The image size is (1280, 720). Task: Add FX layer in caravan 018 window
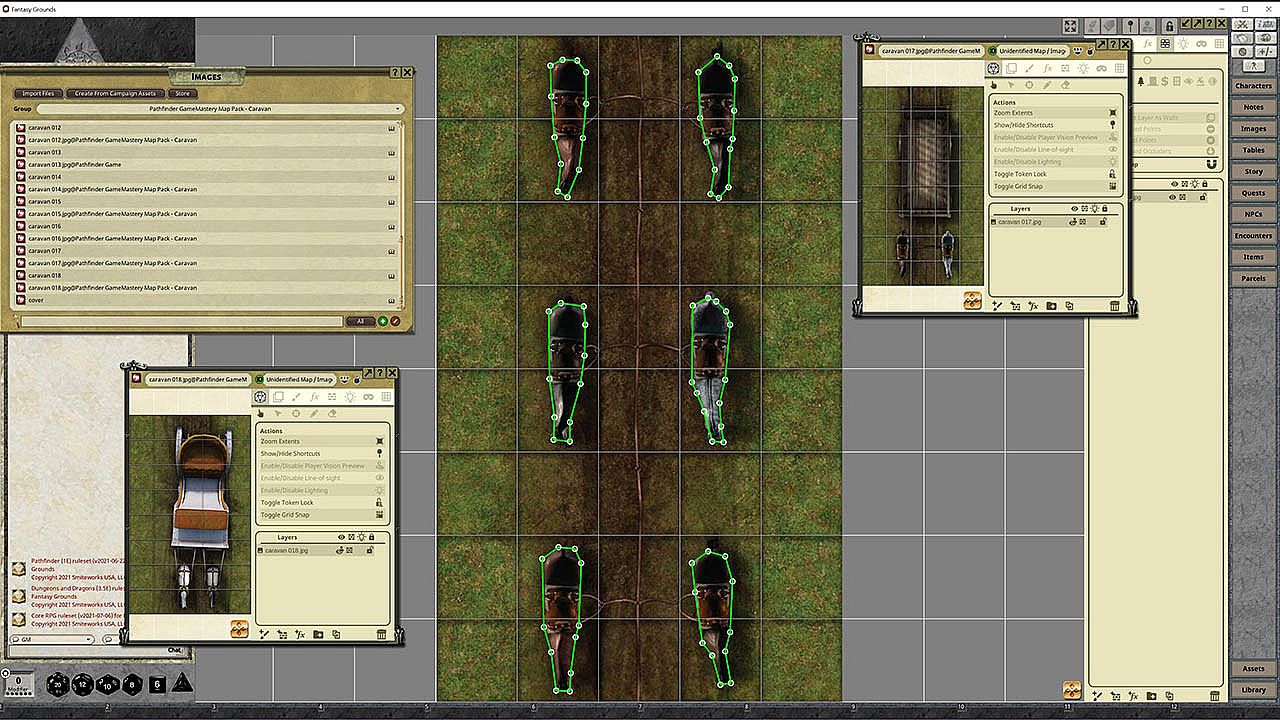[300, 634]
